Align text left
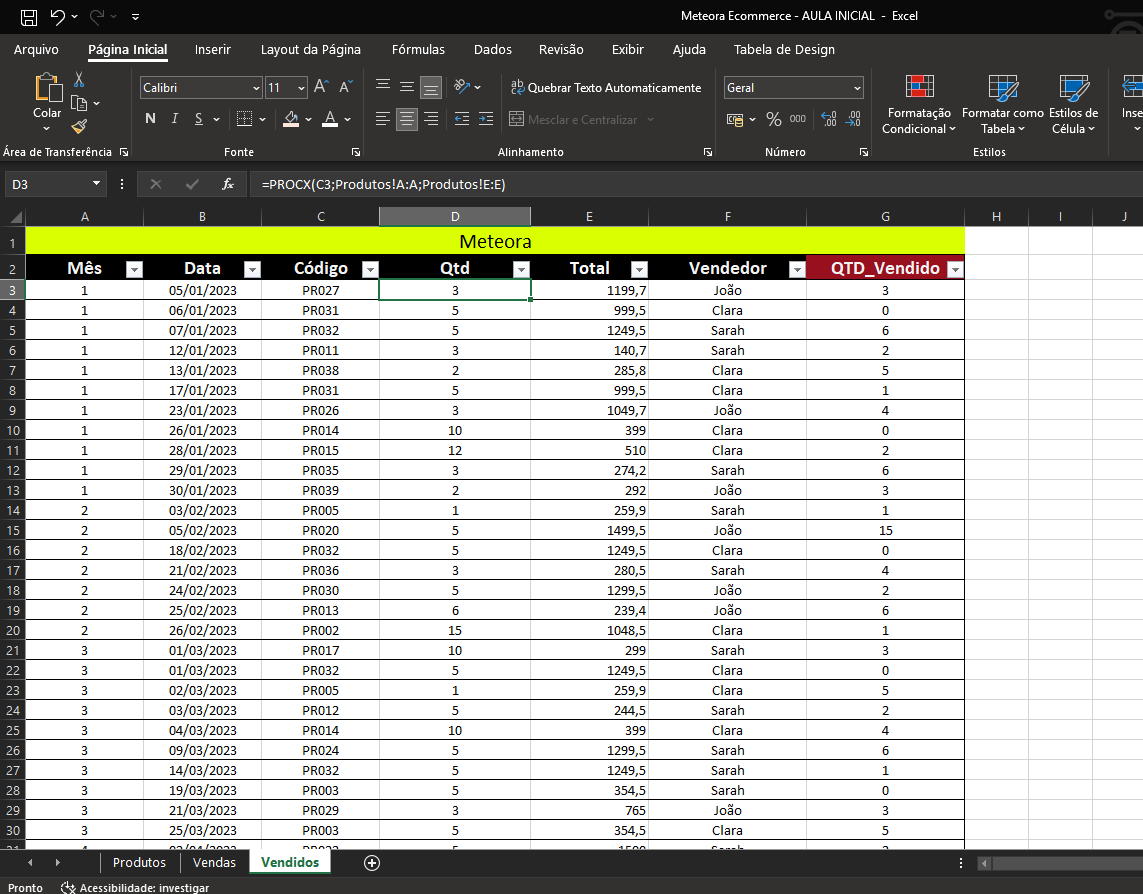1143x894 pixels. tap(383, 119)
